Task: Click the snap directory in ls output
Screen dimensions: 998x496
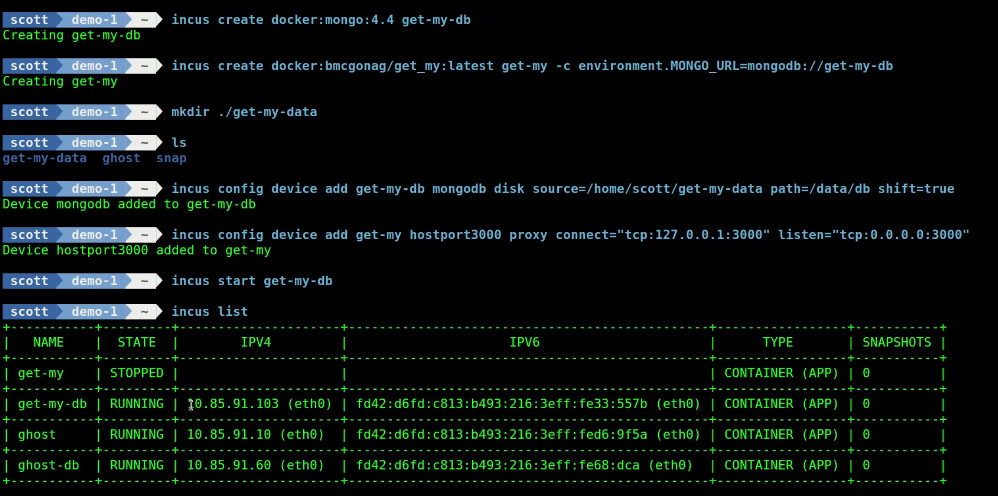Action: [x=171, y=158]
